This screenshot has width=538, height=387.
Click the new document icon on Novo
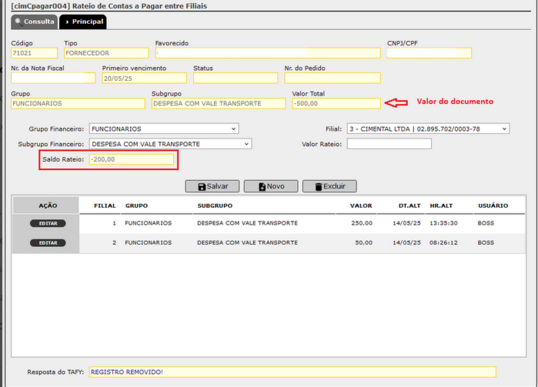click(262, 187)
